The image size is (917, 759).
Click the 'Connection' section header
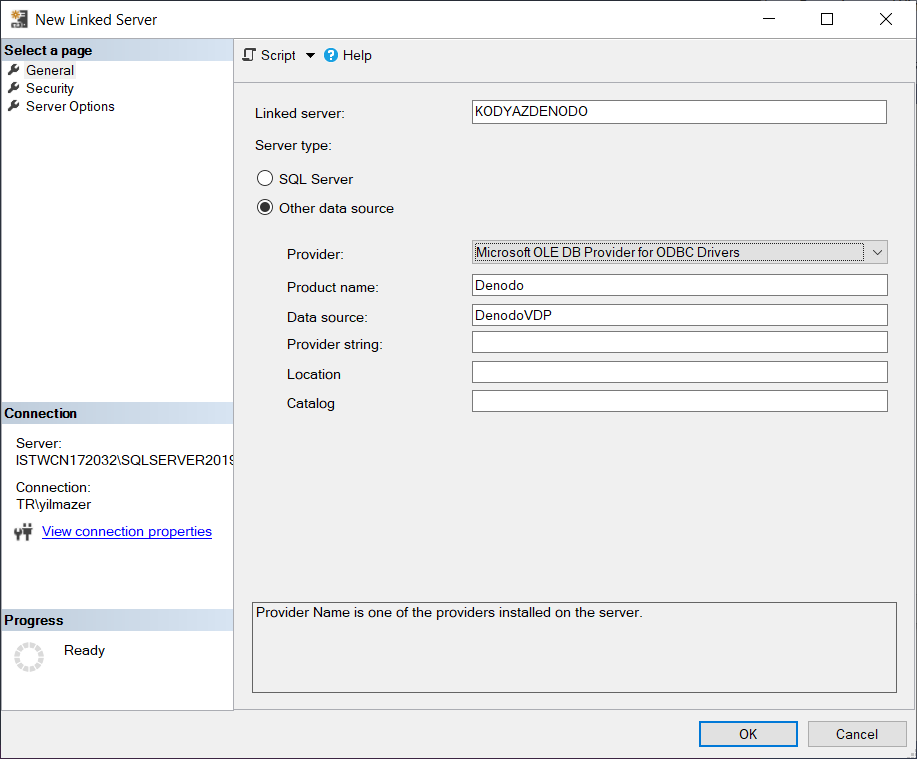coord(40,413)
